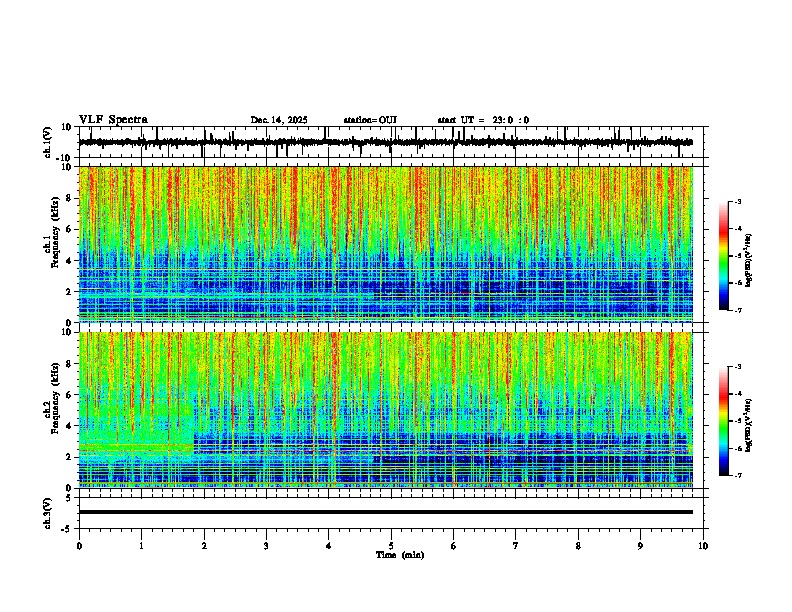Click the time axis tick label '5'
The width and height of the screenshot is (792, 612).
point(391,546)
